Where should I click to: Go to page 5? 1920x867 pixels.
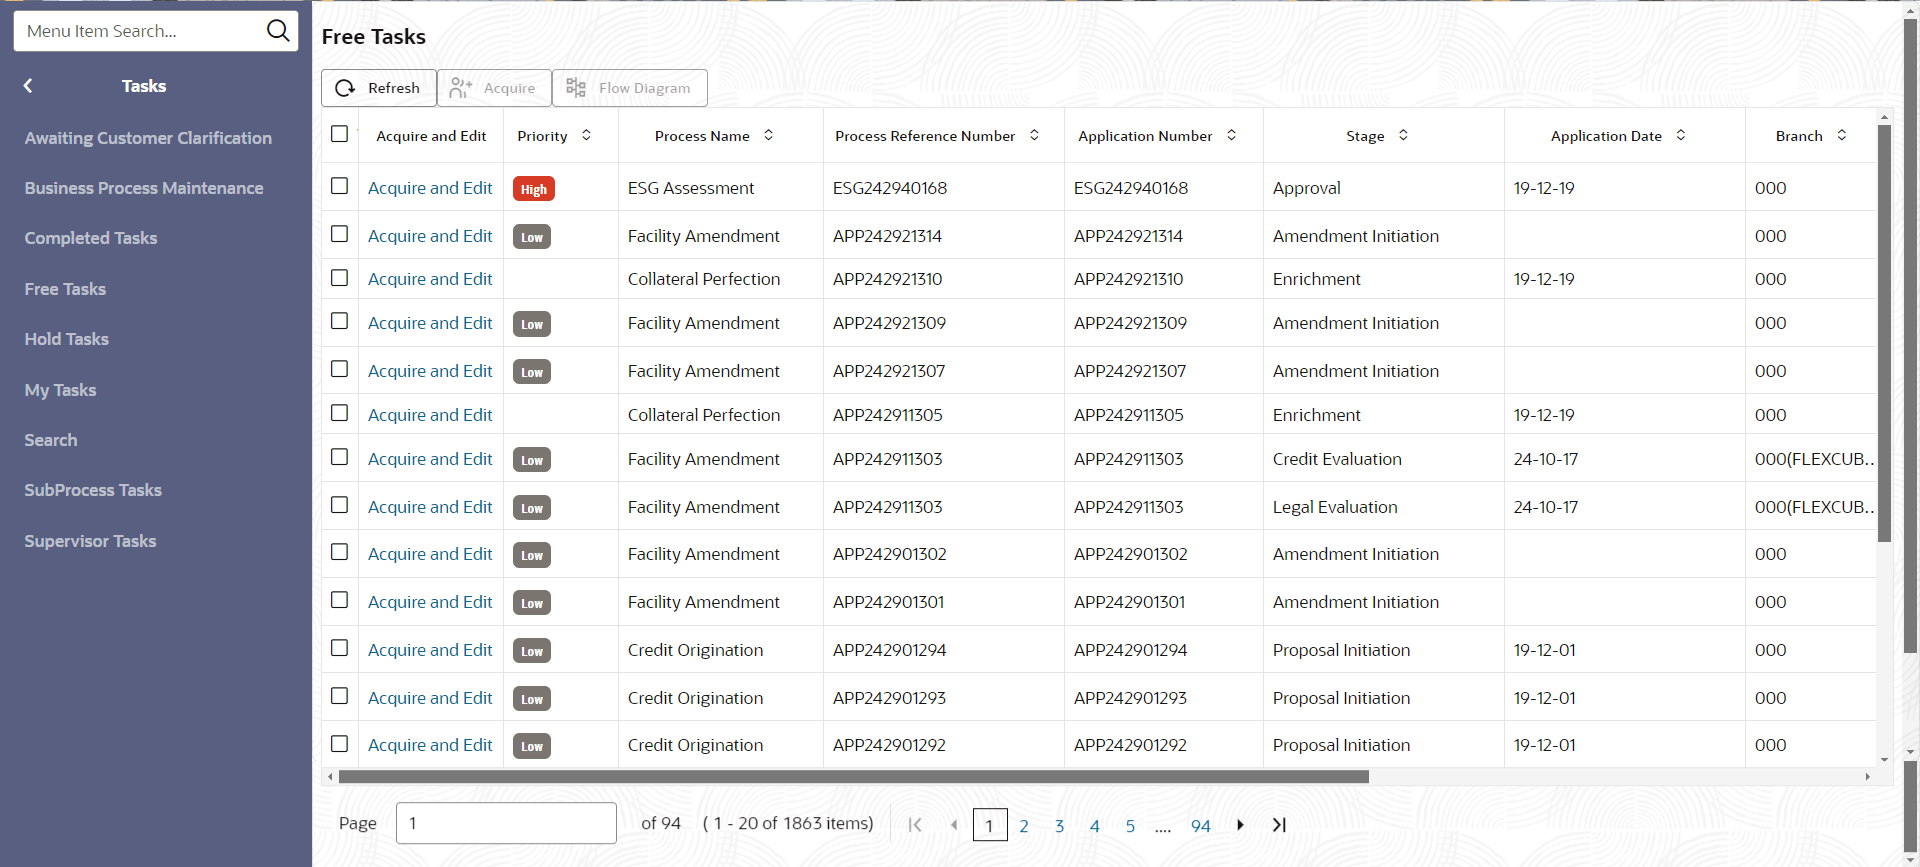pos(1130,826)
